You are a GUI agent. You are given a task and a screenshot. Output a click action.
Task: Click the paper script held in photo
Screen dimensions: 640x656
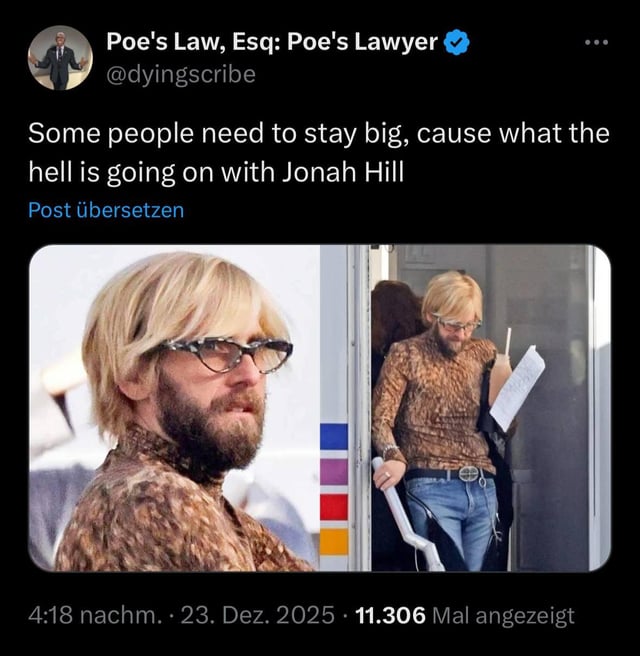(518, 388)
